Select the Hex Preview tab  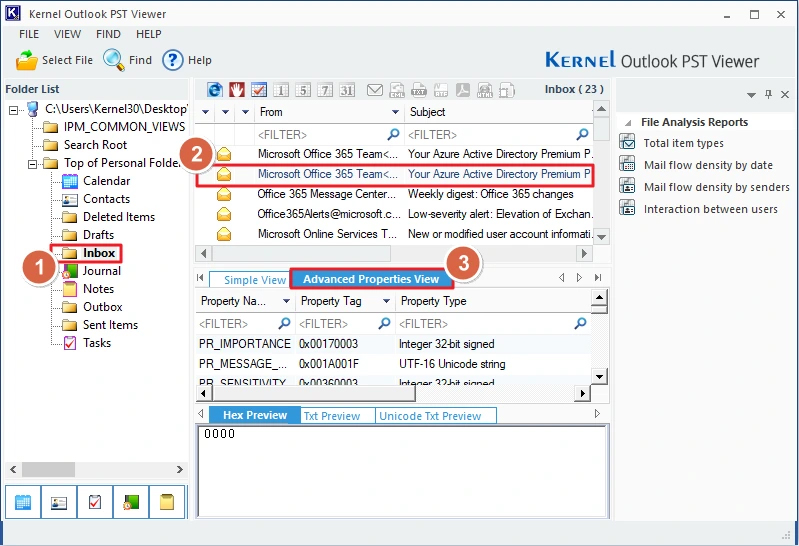tap(255, 415)
